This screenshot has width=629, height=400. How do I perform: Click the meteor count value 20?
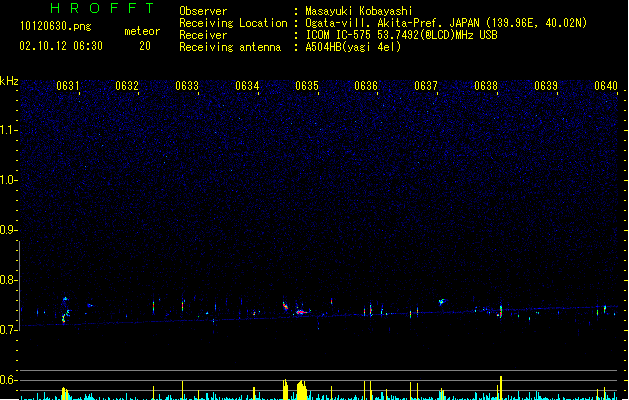(145, 46)
